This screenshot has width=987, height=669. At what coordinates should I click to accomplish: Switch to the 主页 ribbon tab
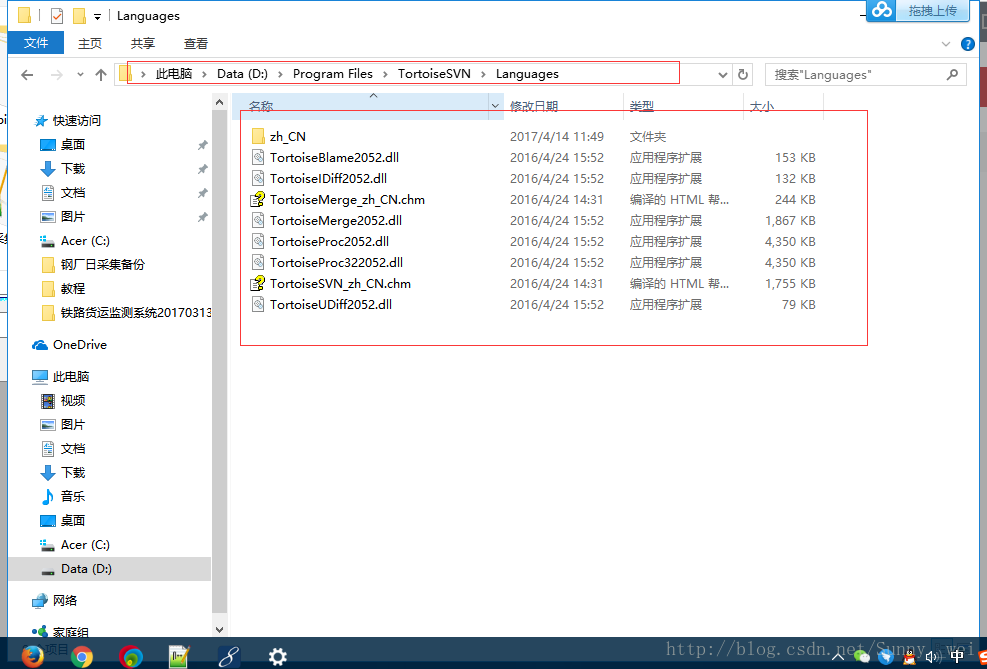click(90, 43)
